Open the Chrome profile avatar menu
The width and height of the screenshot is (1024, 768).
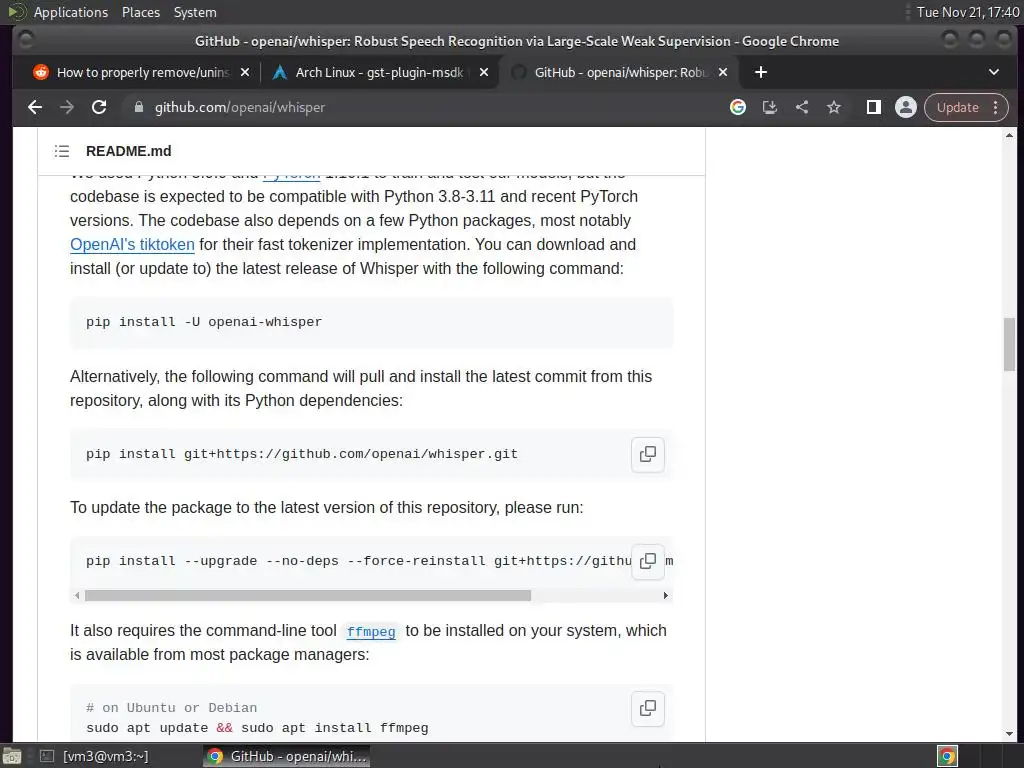(x=906, y=107)
